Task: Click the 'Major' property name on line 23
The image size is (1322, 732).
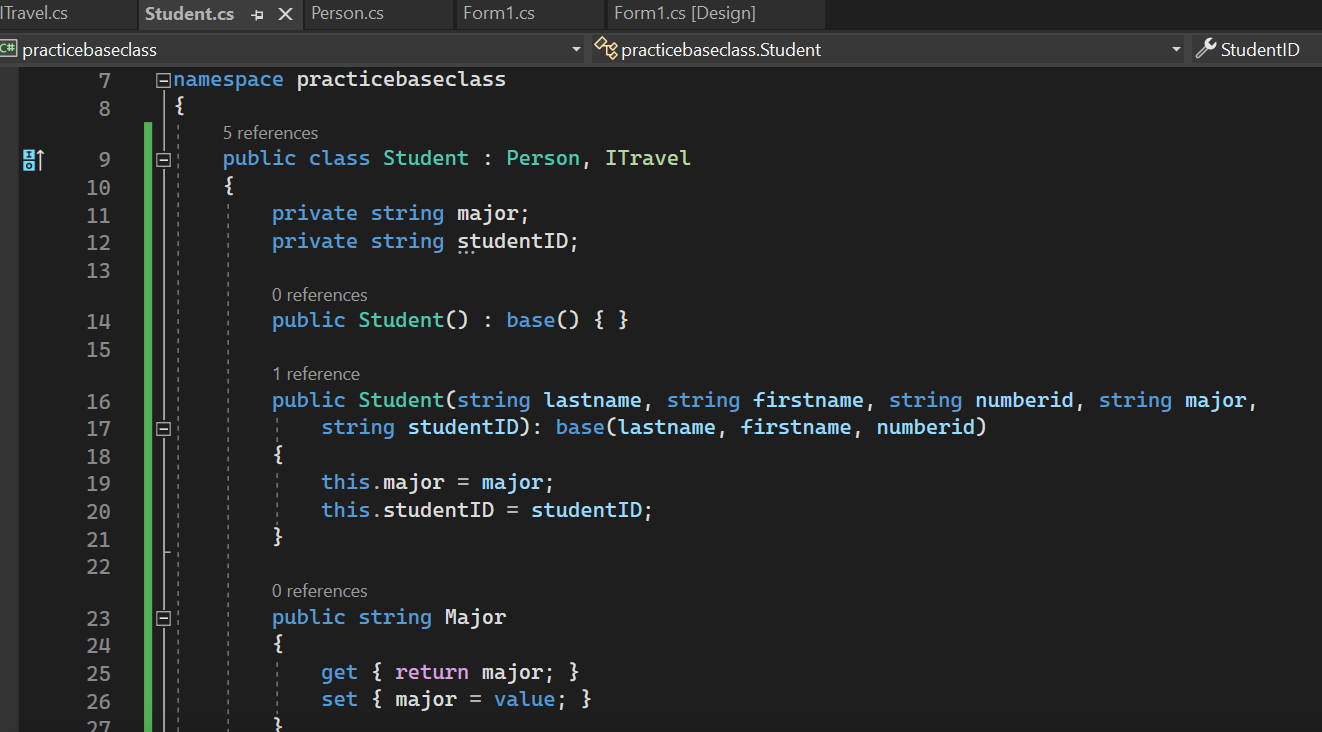Action: click(475, 617)
